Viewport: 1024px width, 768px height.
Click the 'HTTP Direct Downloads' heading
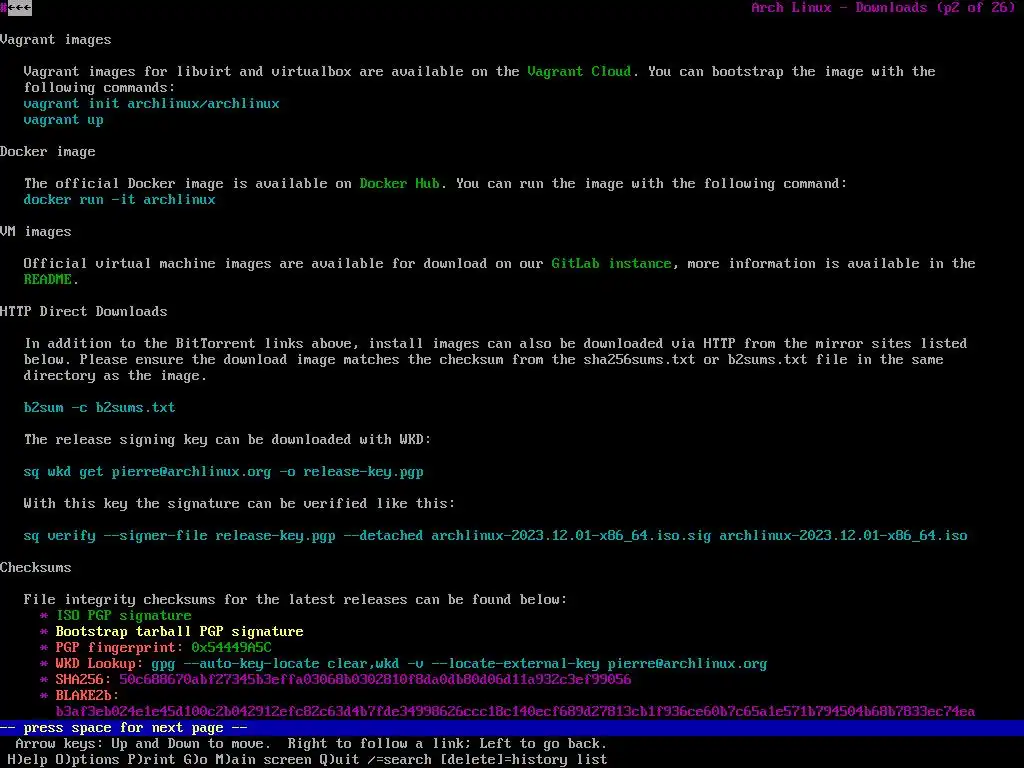(x=84, y=312)
